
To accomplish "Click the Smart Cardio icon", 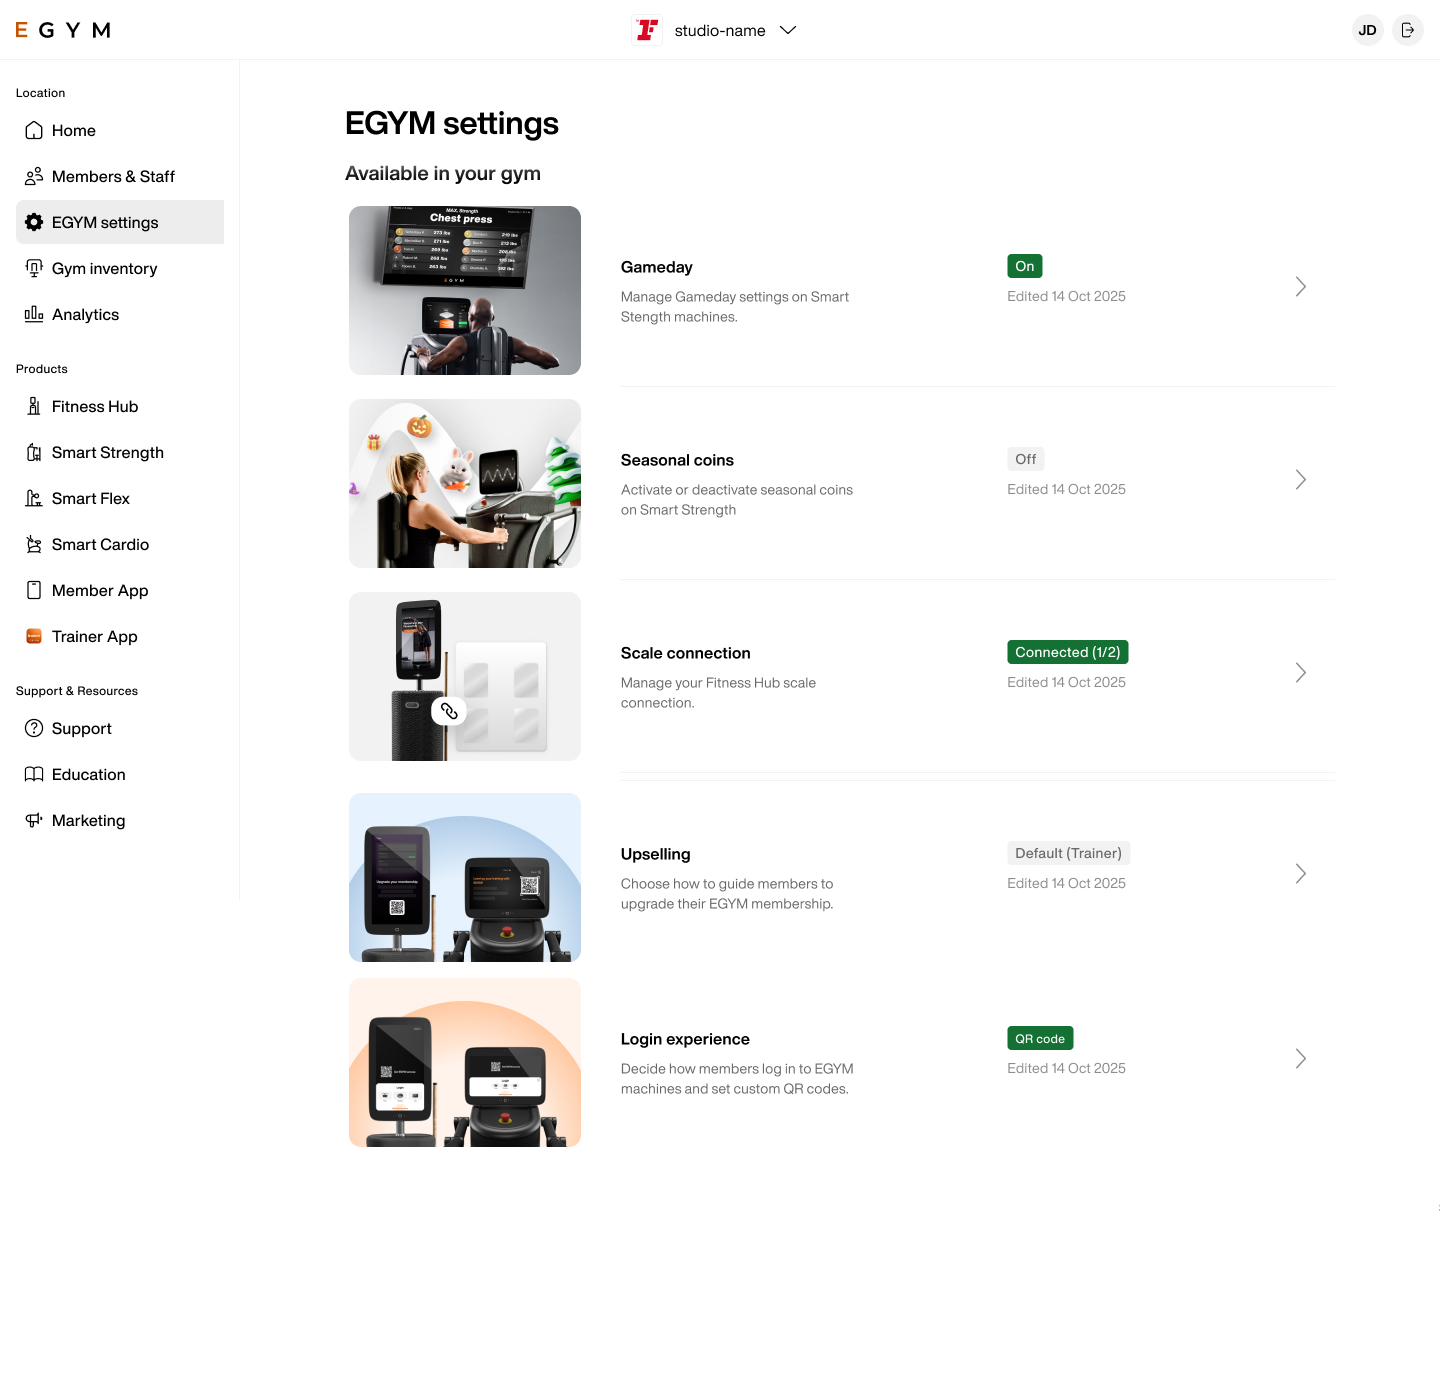I will [x=34, y=544].
